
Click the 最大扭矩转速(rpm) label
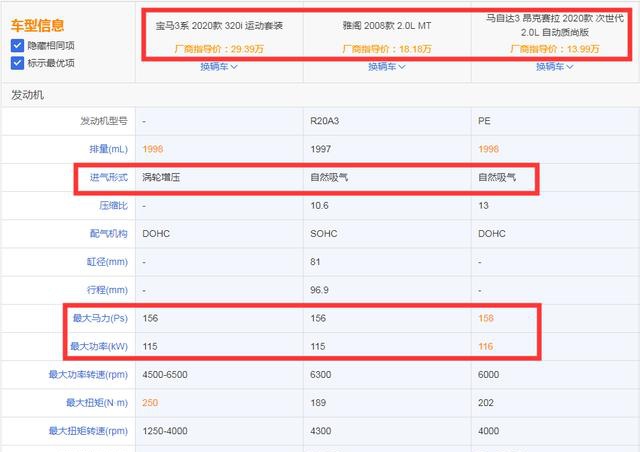[88, 431]
